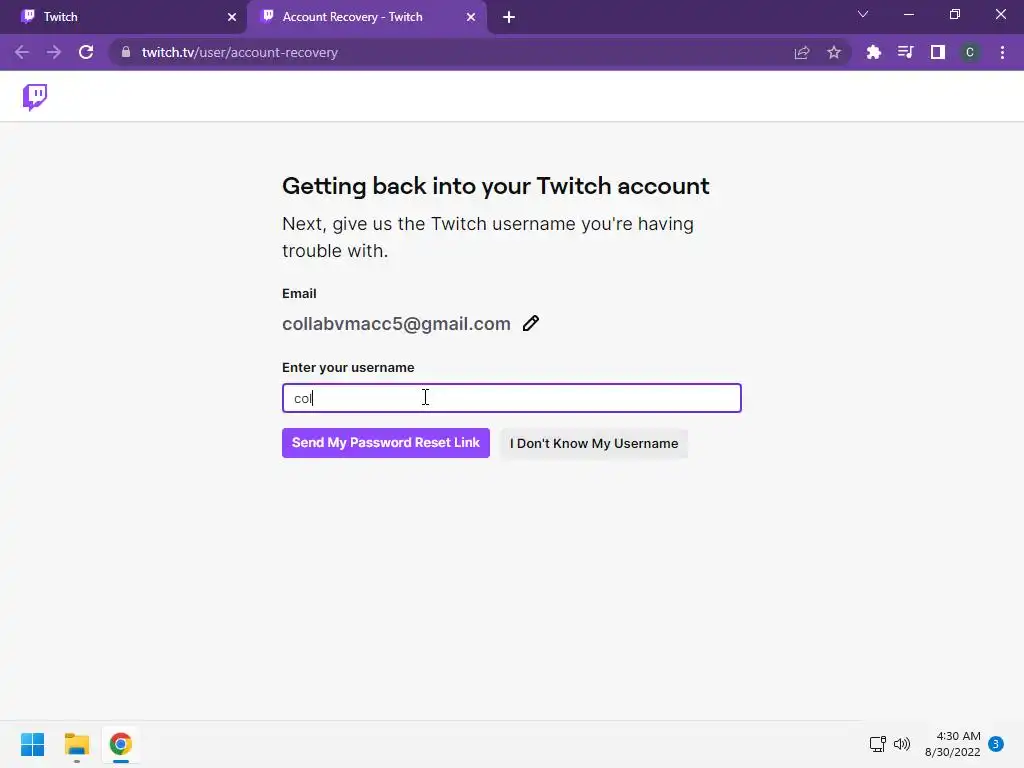Click I Don't Know My Username
1024x768 pixels.
pyautogui.click(x=594, y=443)
